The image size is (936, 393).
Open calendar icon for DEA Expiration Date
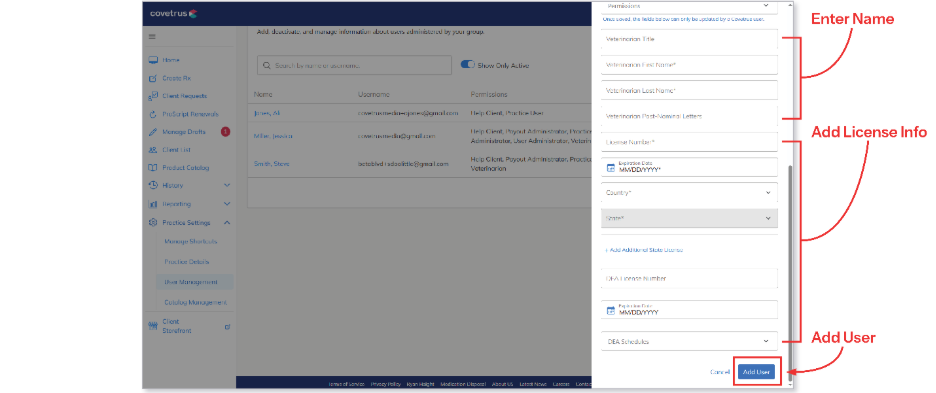click(610, 311)
